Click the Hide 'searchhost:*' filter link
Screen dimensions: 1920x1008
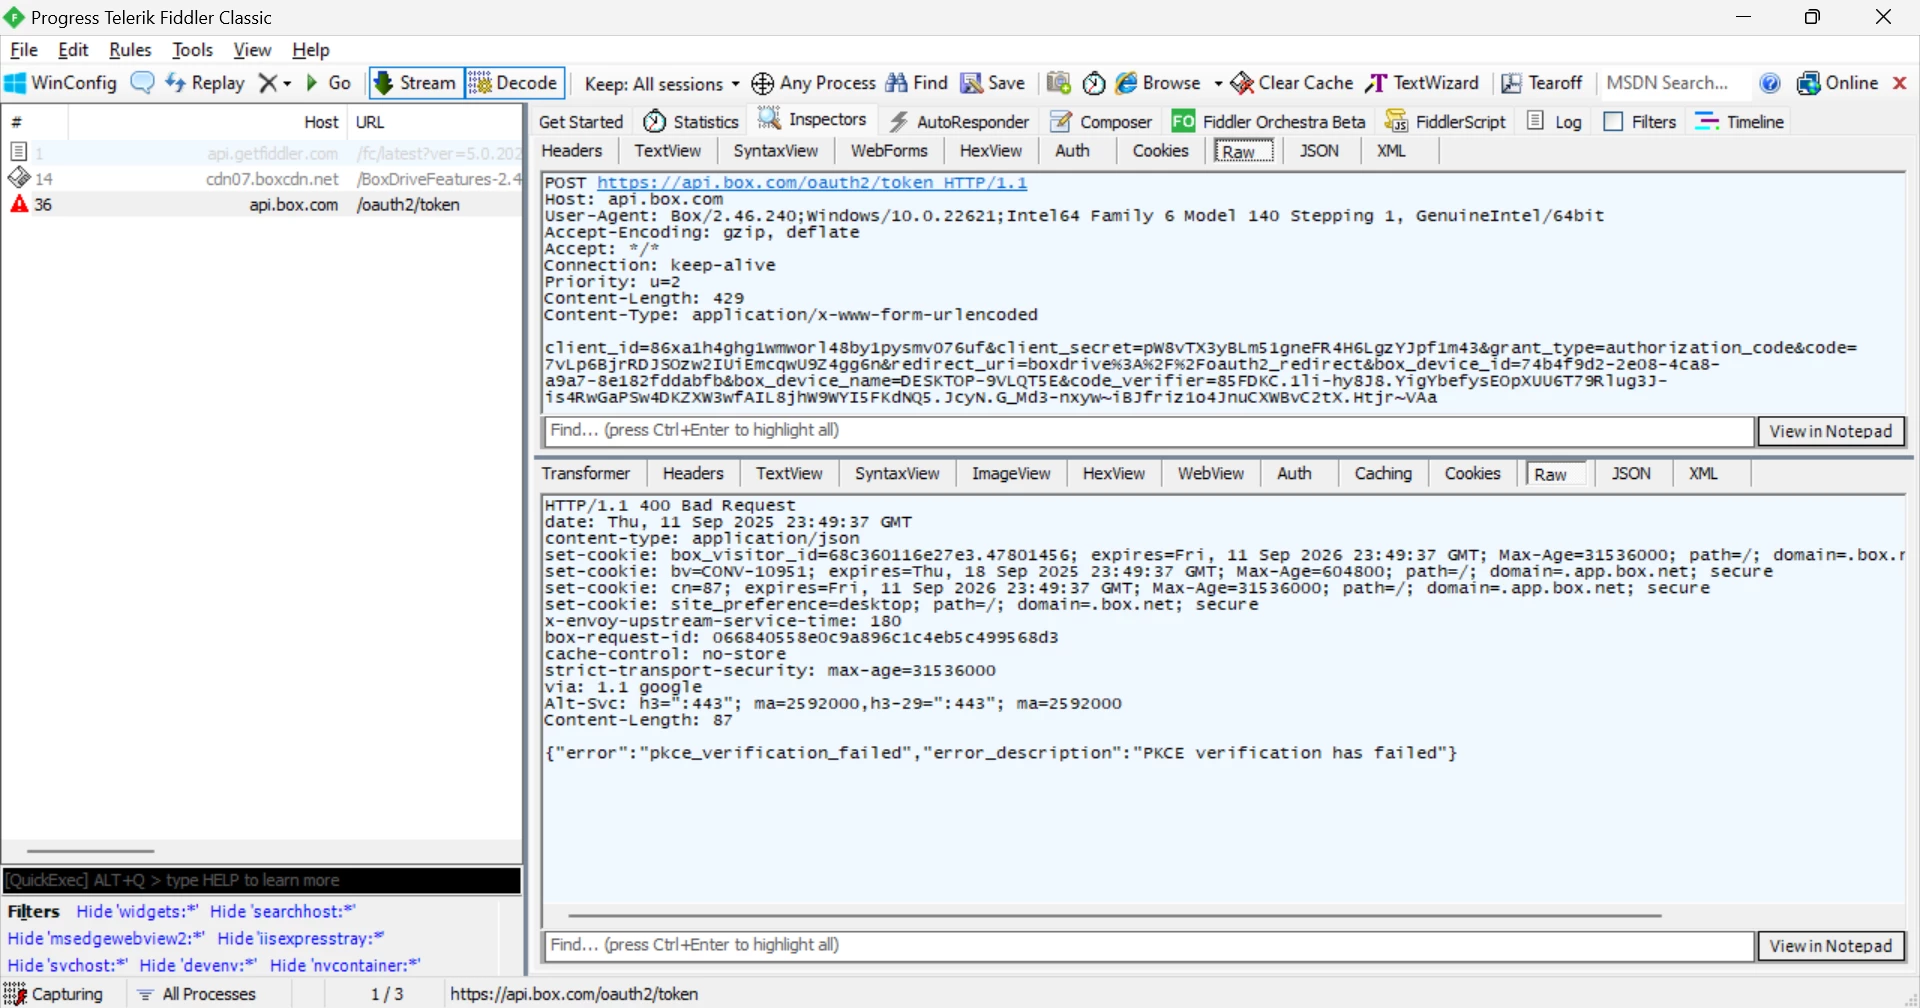click(x=283, y=912)
